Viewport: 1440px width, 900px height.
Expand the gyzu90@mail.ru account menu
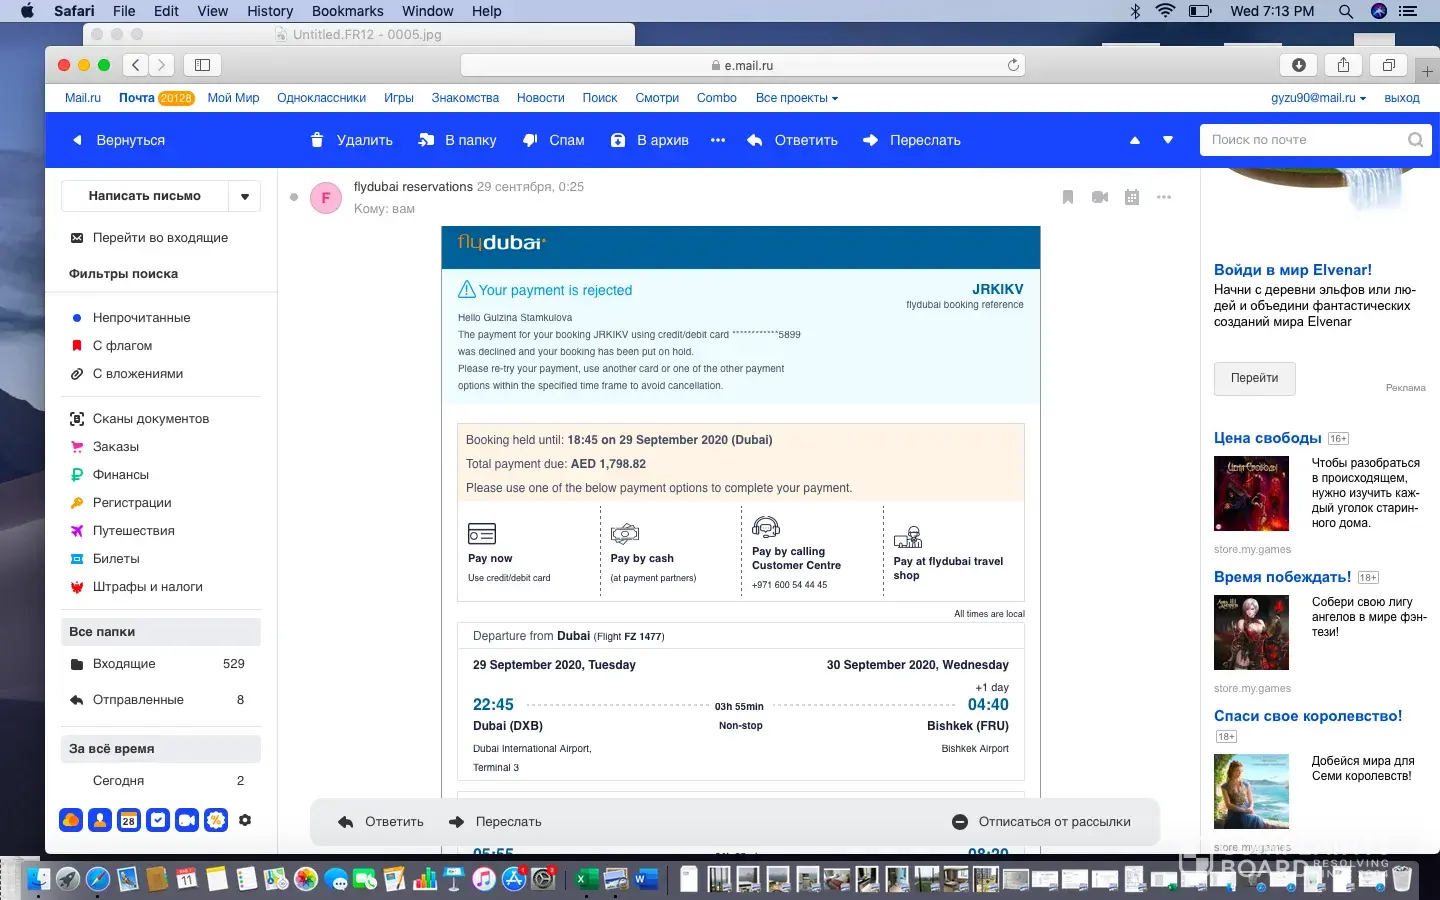coord(1318,98)
